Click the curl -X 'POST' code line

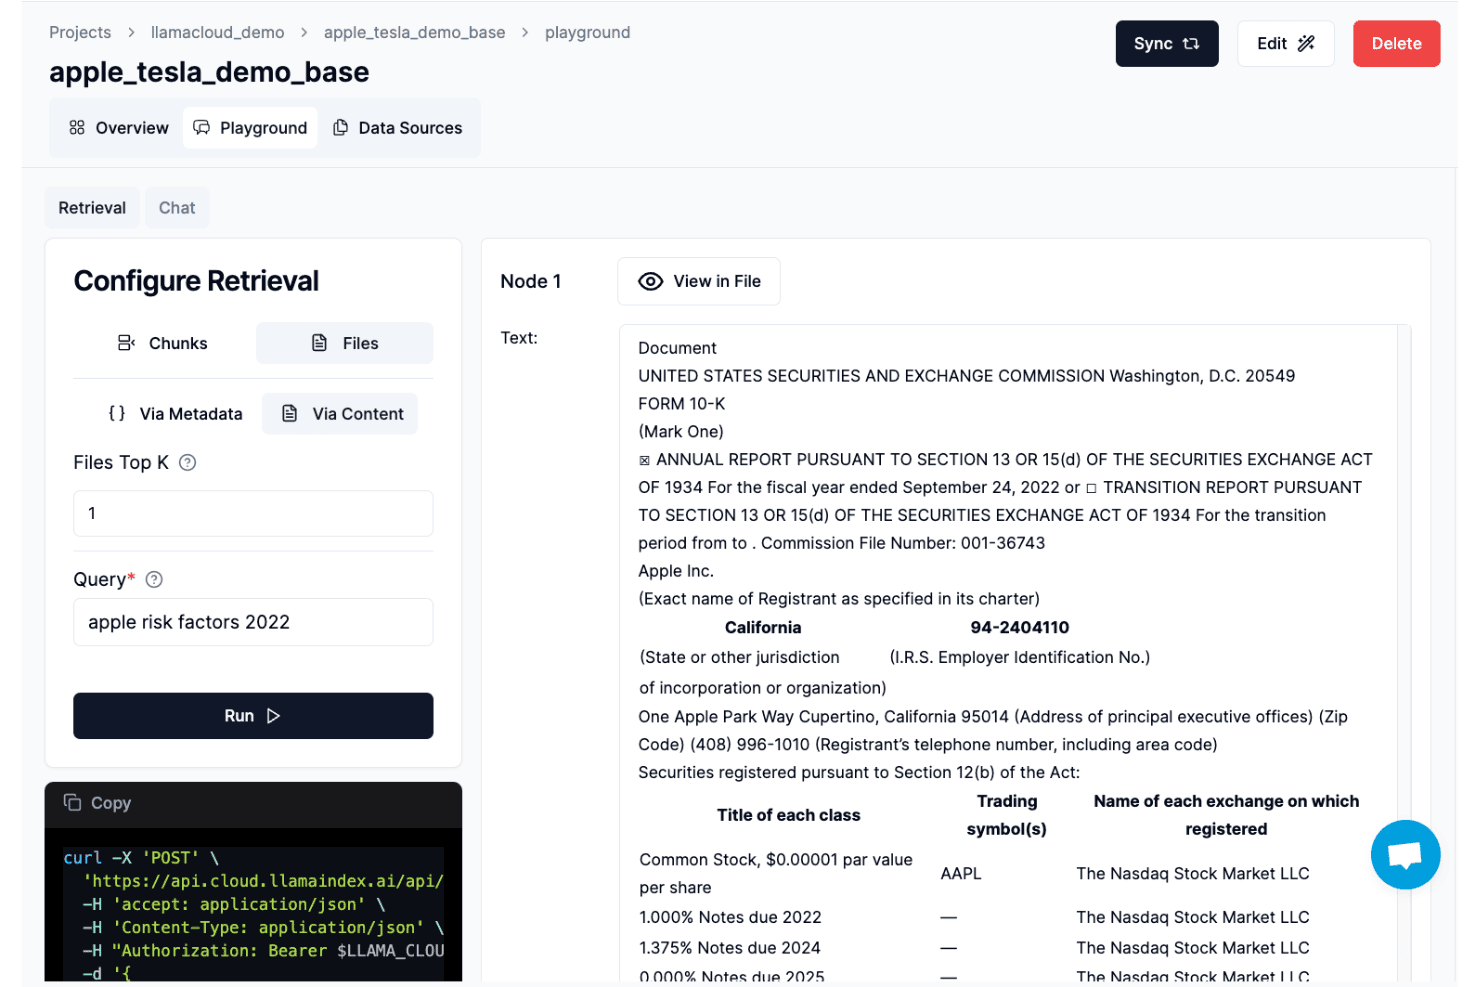pyautogui.click(x=141, y=858)
